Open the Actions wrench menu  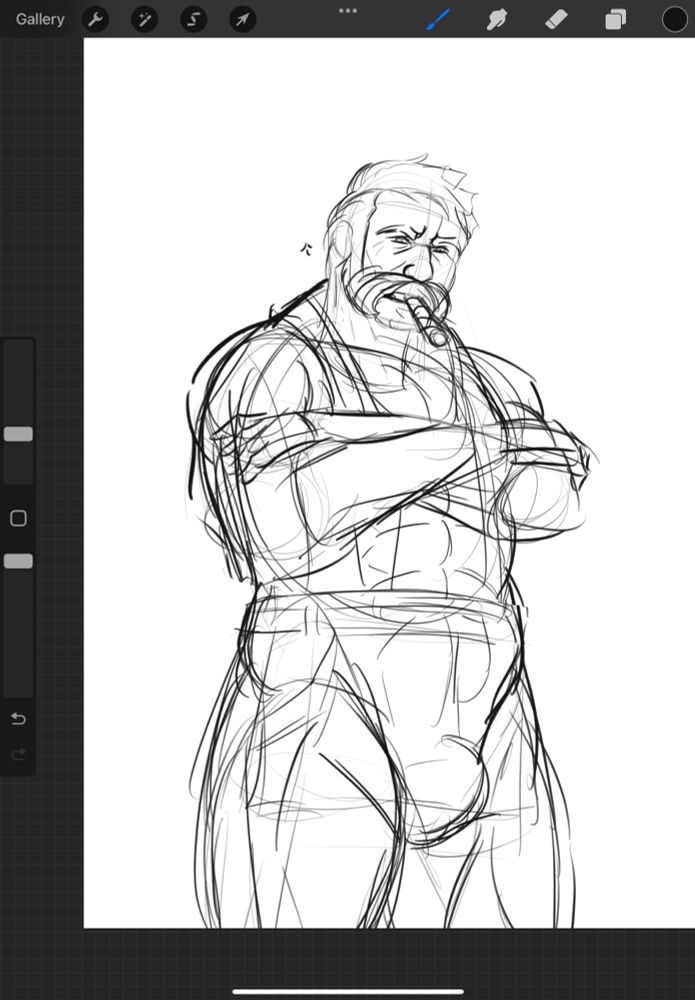[x=96, y=20]
